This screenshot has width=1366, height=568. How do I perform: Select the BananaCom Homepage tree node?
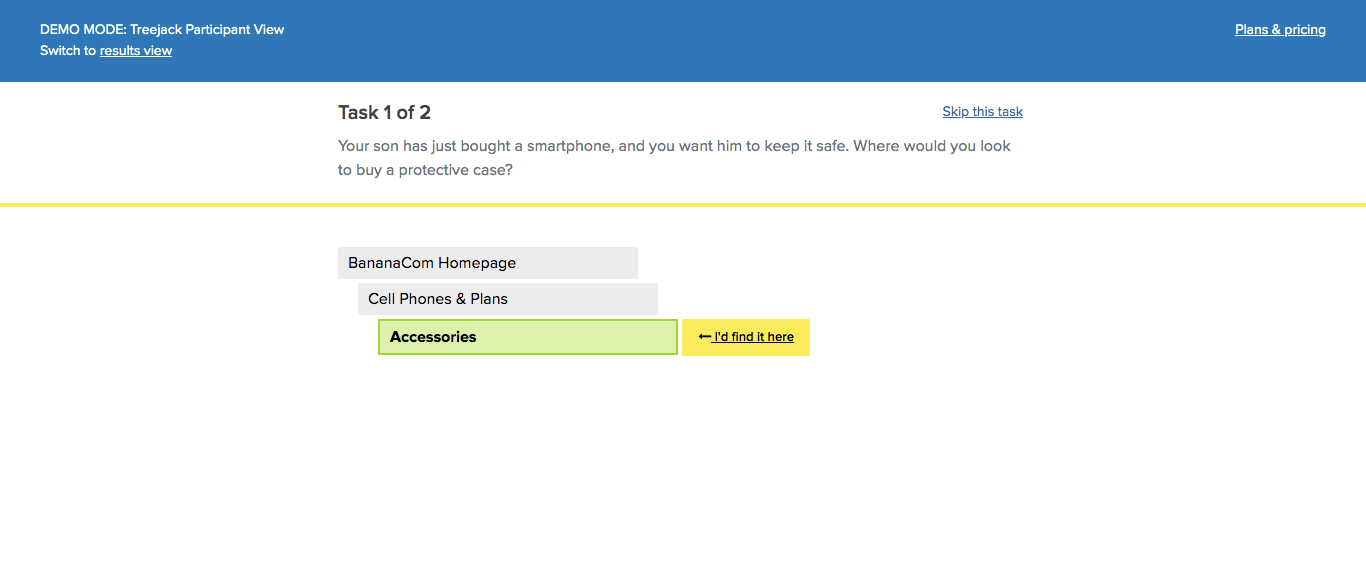(488, 263)
